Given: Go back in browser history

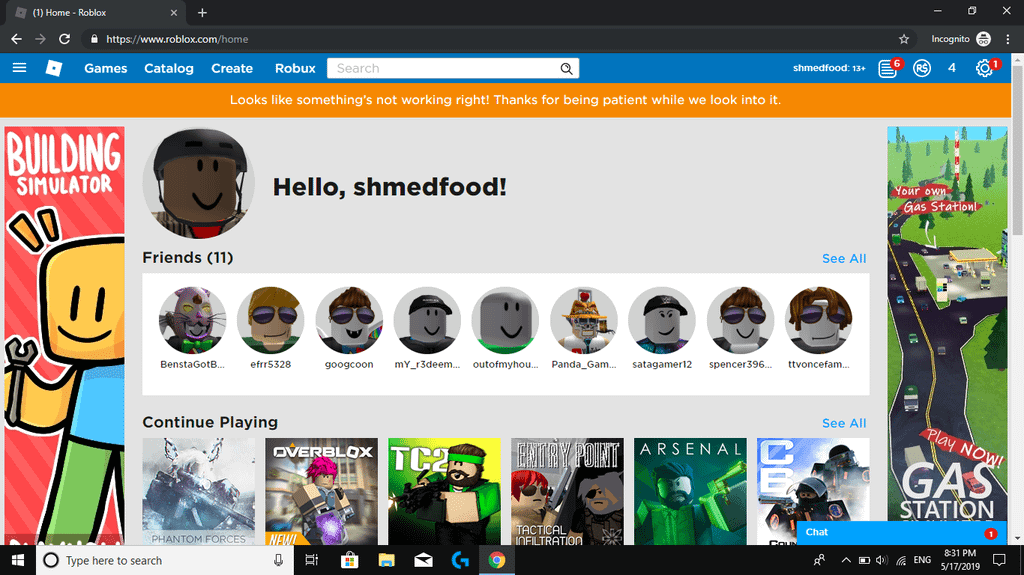Looking at the screenshot, I should tap(16, 39).
